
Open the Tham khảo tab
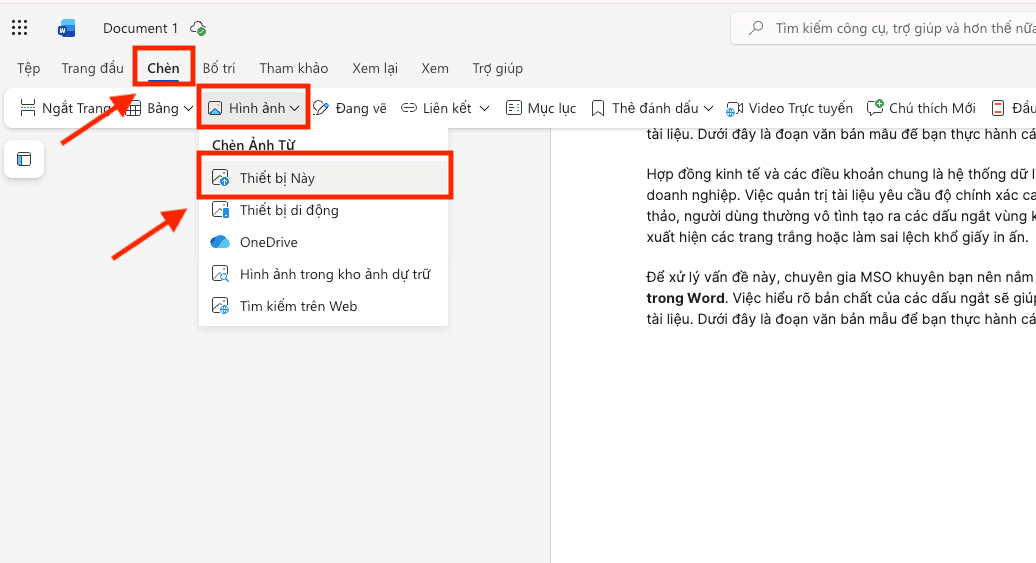pyautogui.click(x=293, y=68)
